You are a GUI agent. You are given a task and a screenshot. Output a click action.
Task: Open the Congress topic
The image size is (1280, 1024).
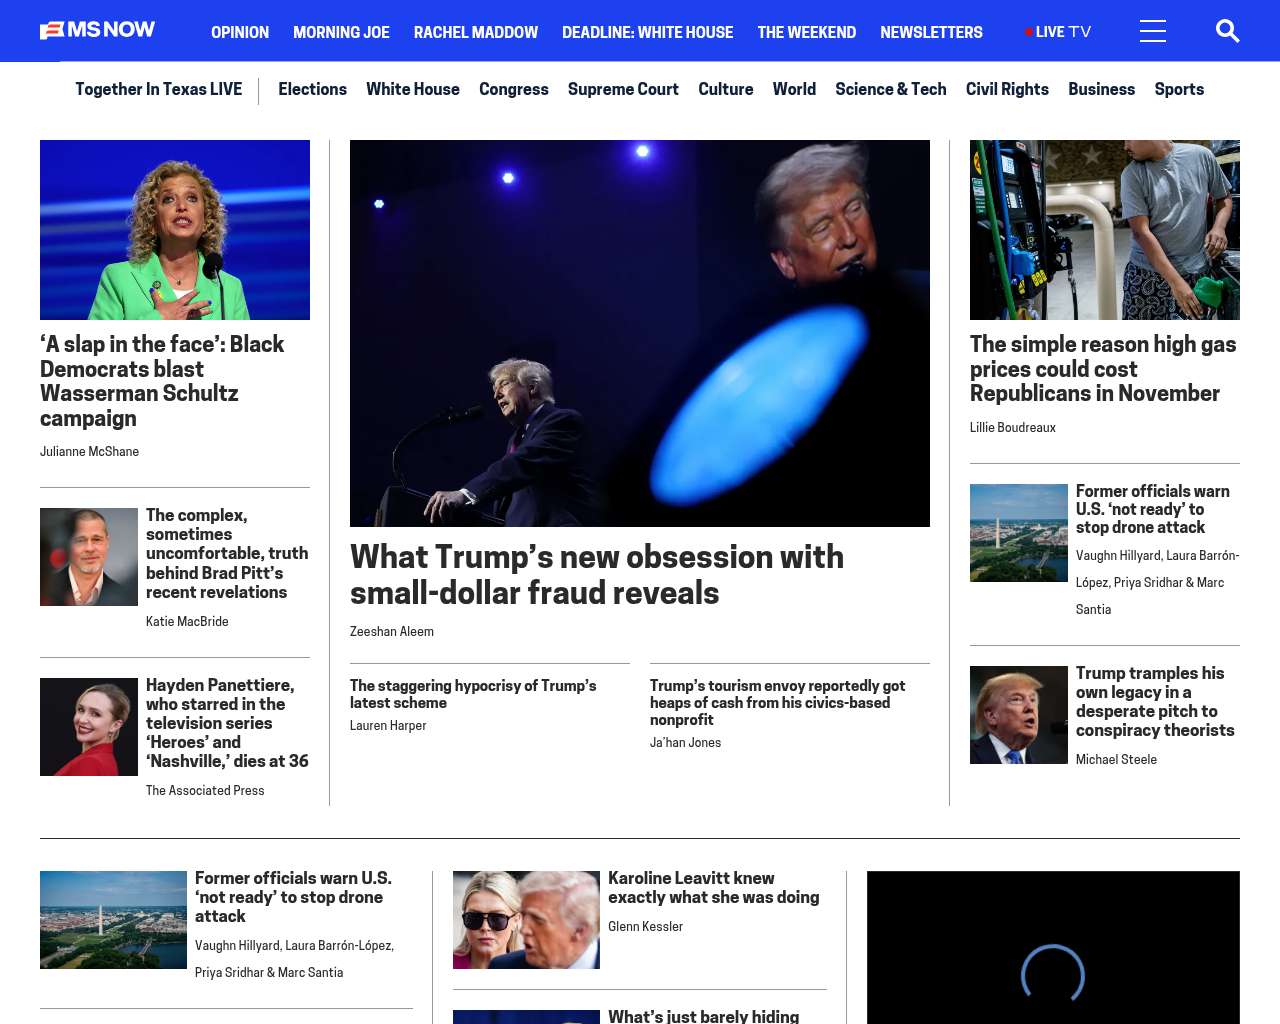point(514,89)
